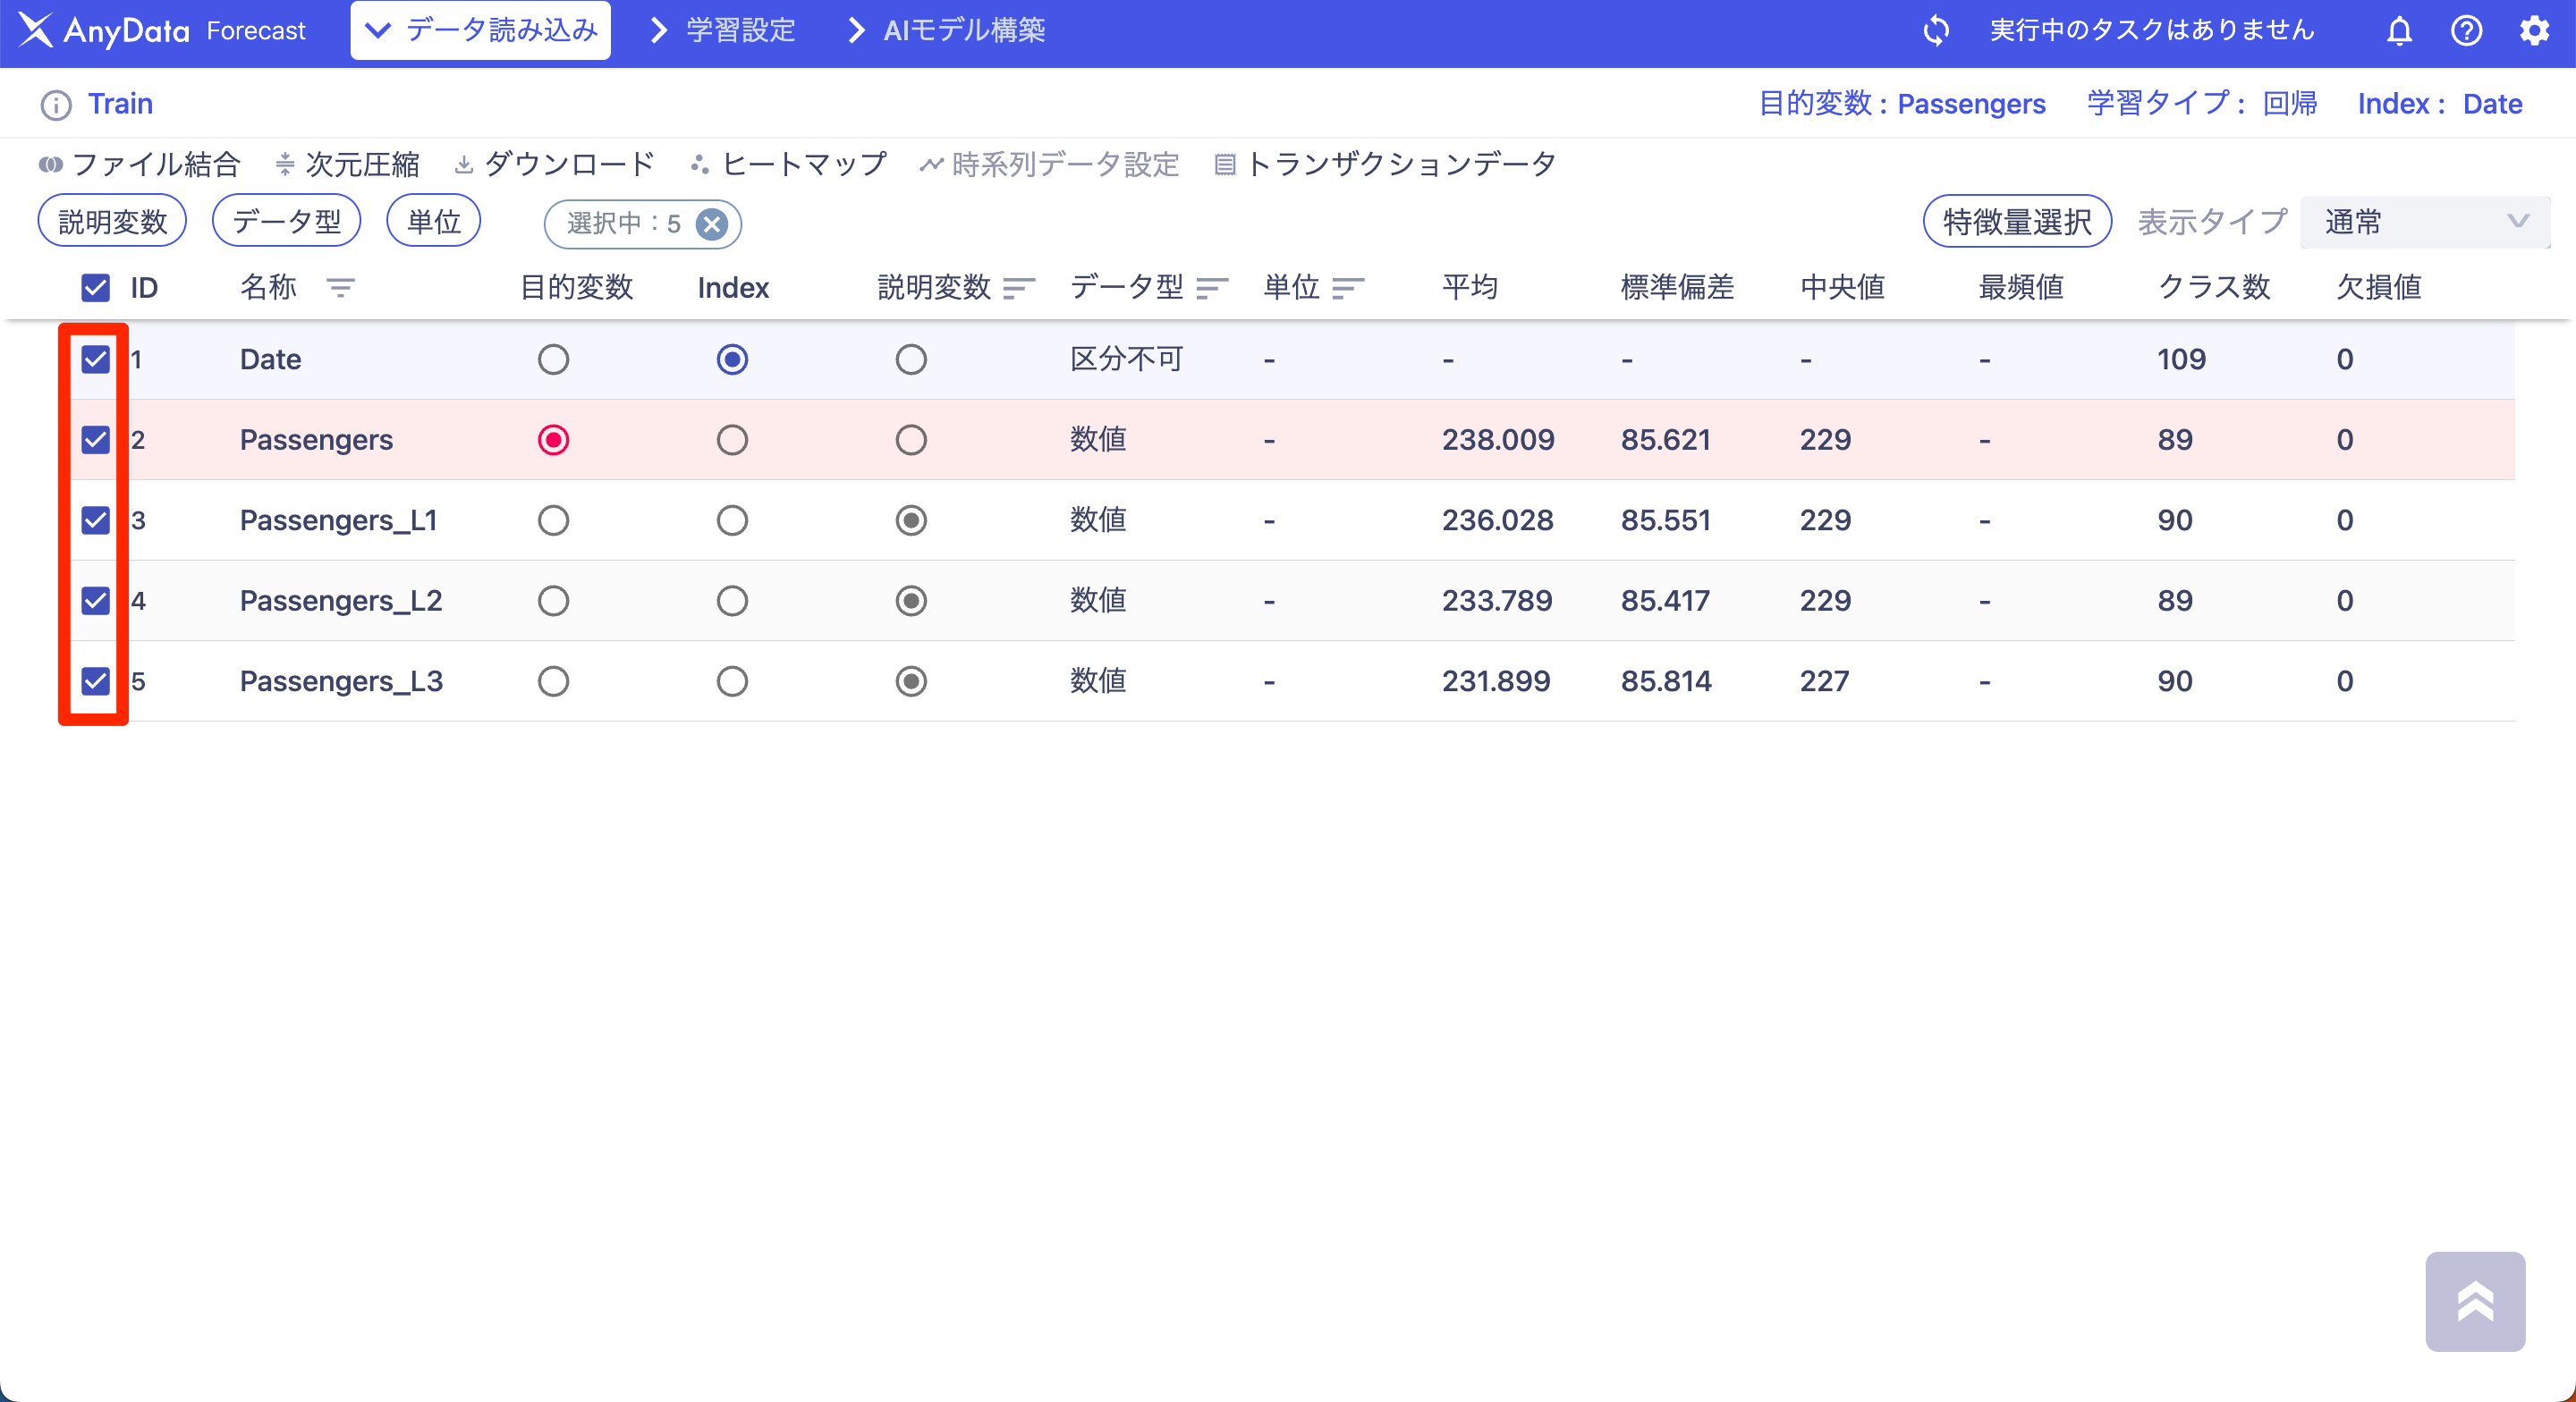Viewport: 2576px width, 1402px height.
Task: Click the データ型 pill button
Action: [286, 221]
